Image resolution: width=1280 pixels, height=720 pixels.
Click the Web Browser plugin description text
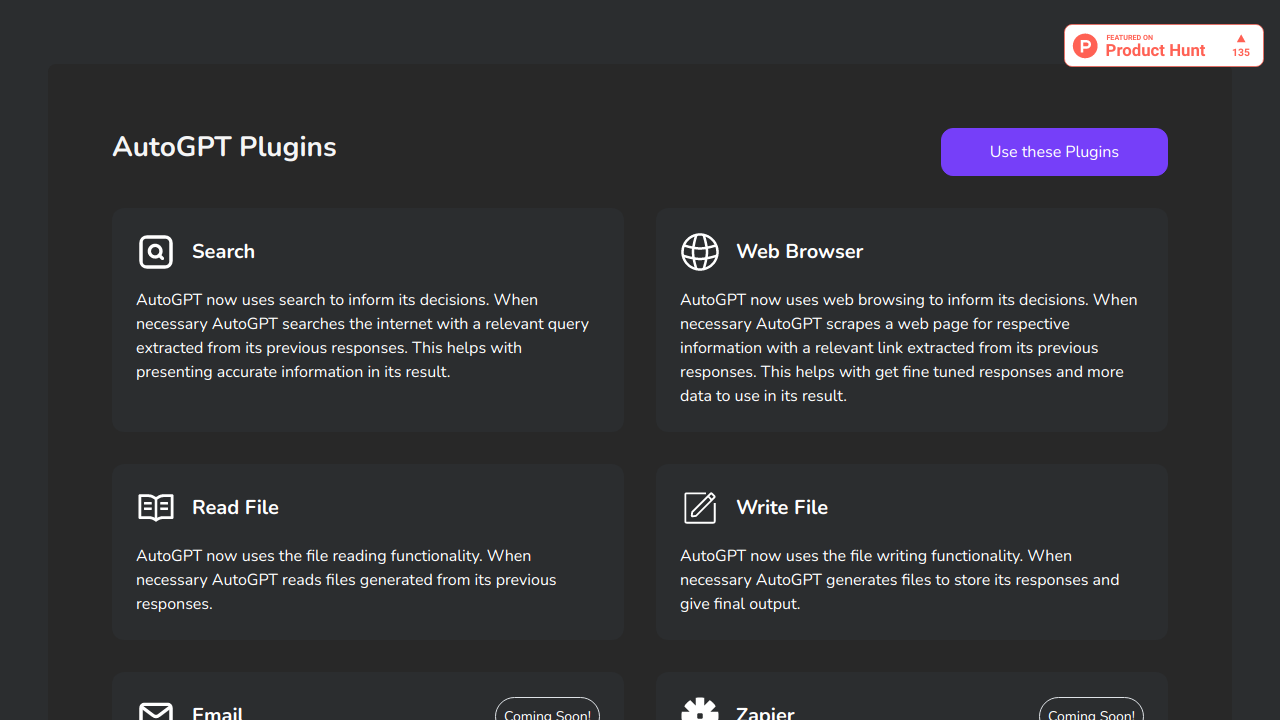[x=909, y=348]
